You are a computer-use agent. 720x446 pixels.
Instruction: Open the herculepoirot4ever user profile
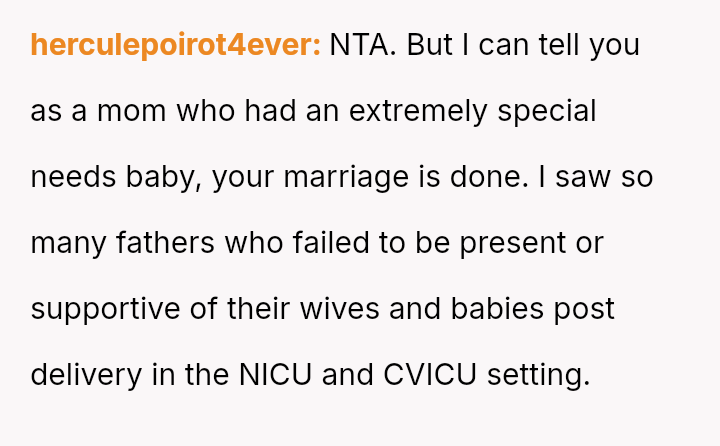pos(175,46)
